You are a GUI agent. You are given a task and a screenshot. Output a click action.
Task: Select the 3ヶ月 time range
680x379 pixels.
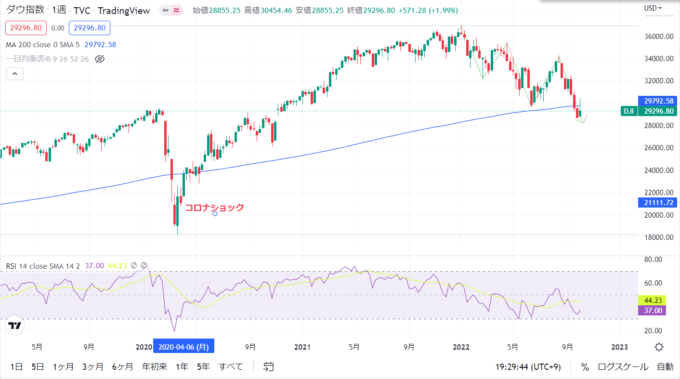pyautogui.click(x=93, y=367)
